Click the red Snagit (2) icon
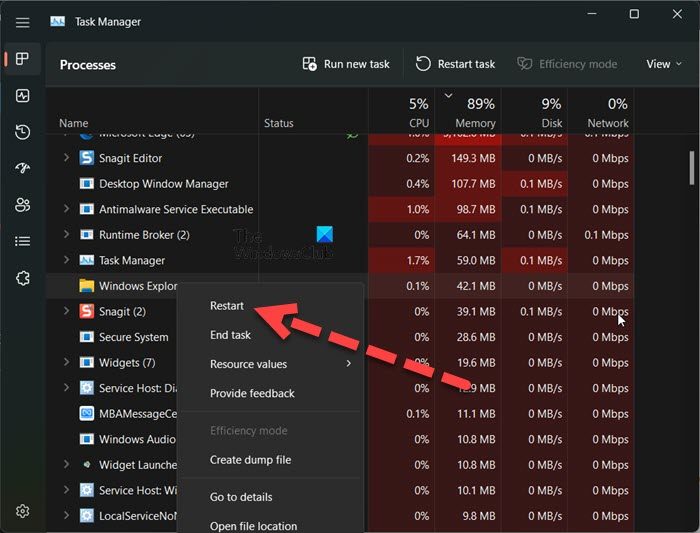The height and width of the screenshot is (533, 700). [87, 311]
